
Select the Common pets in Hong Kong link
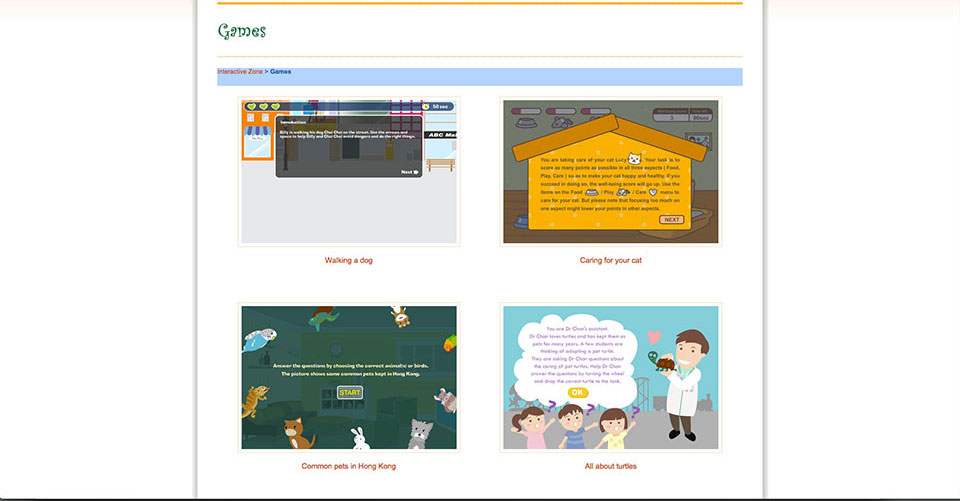(349, 466)
